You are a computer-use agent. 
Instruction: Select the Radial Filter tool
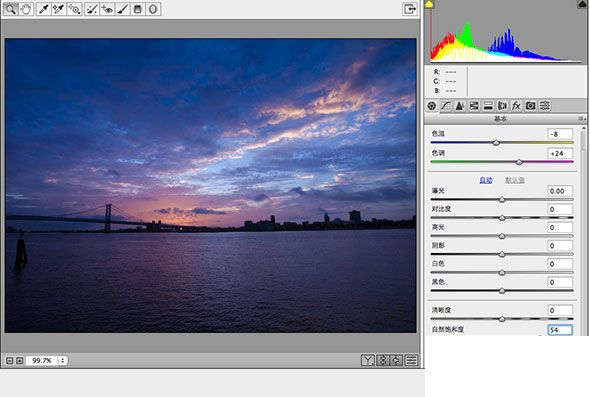click(x=153, y=9)
